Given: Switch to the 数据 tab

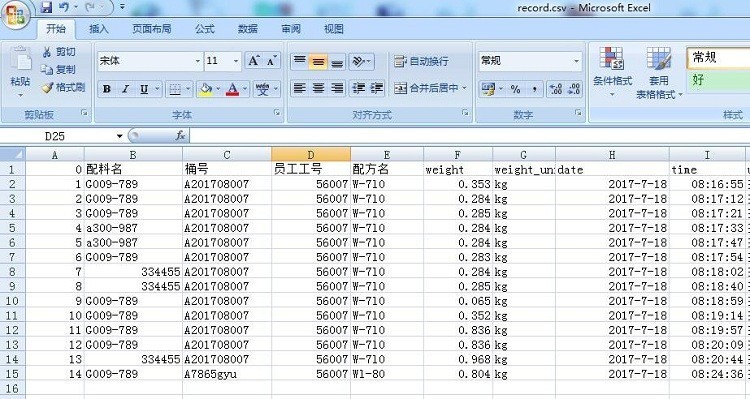Looking at the screenshot, I should (248, 29).
